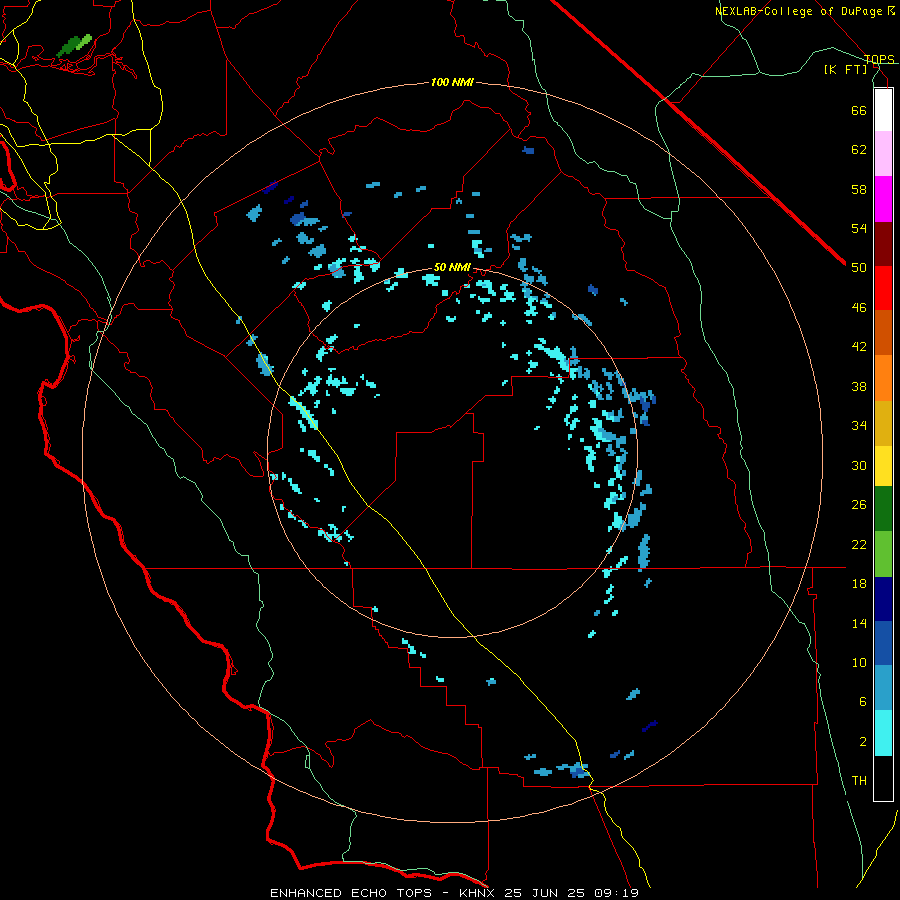Click the orange 38 kft legend swatch
The height and width of the screenshot is (900, 900).
point(883,378)
